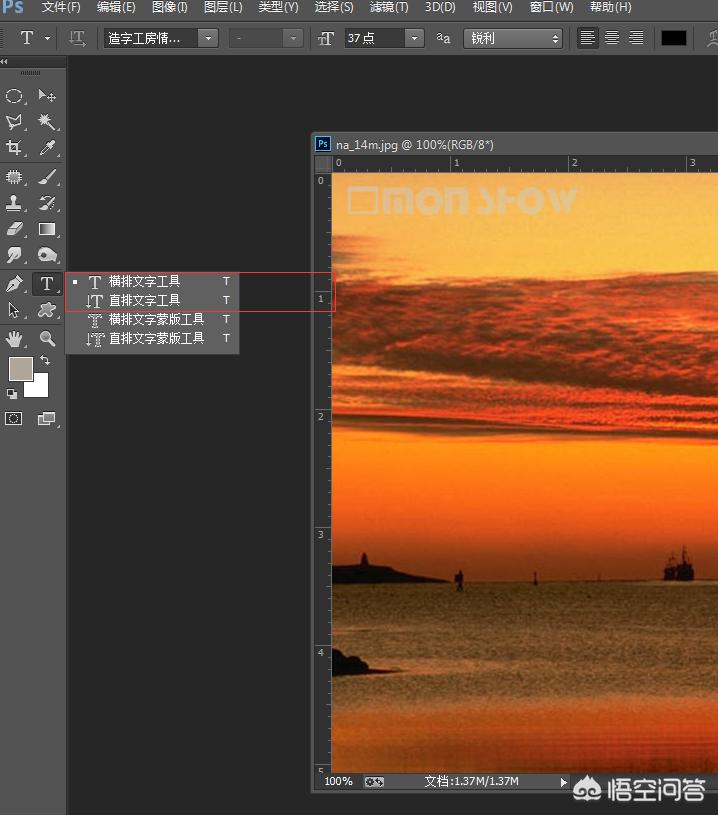Set text alignment to center
The height and width of the screenshot is (815, 718).
611,38
